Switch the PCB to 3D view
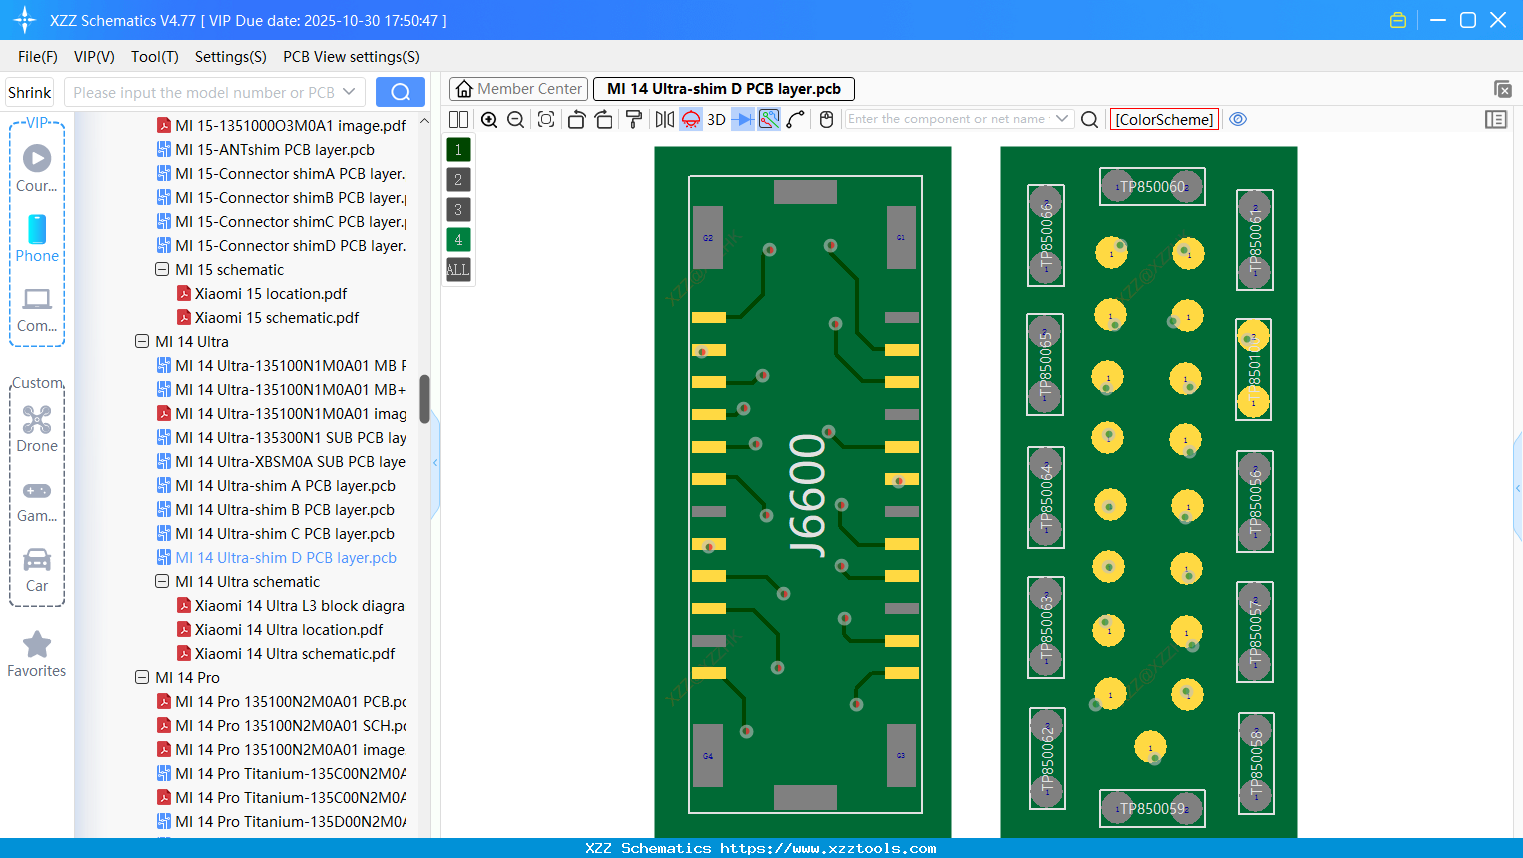 716,119
